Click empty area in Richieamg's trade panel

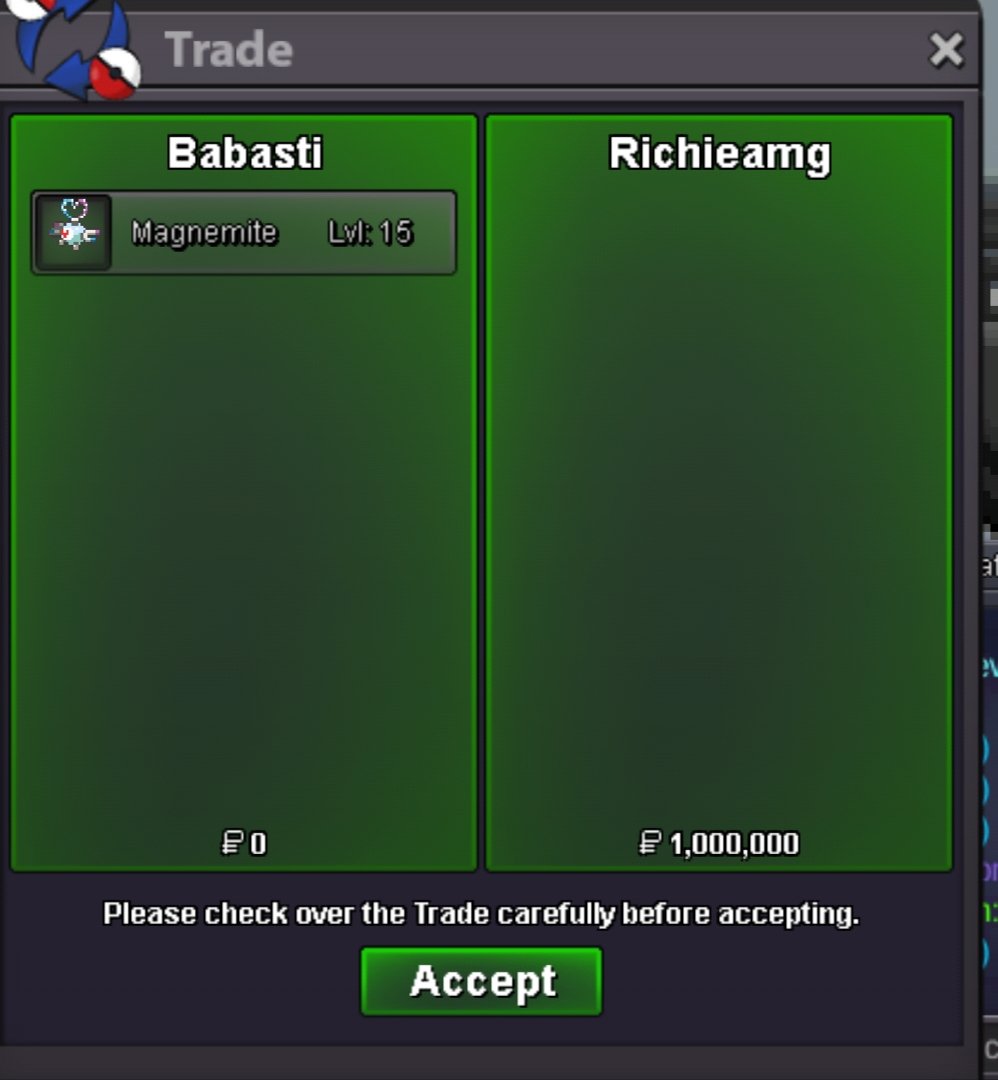[719, 496]
